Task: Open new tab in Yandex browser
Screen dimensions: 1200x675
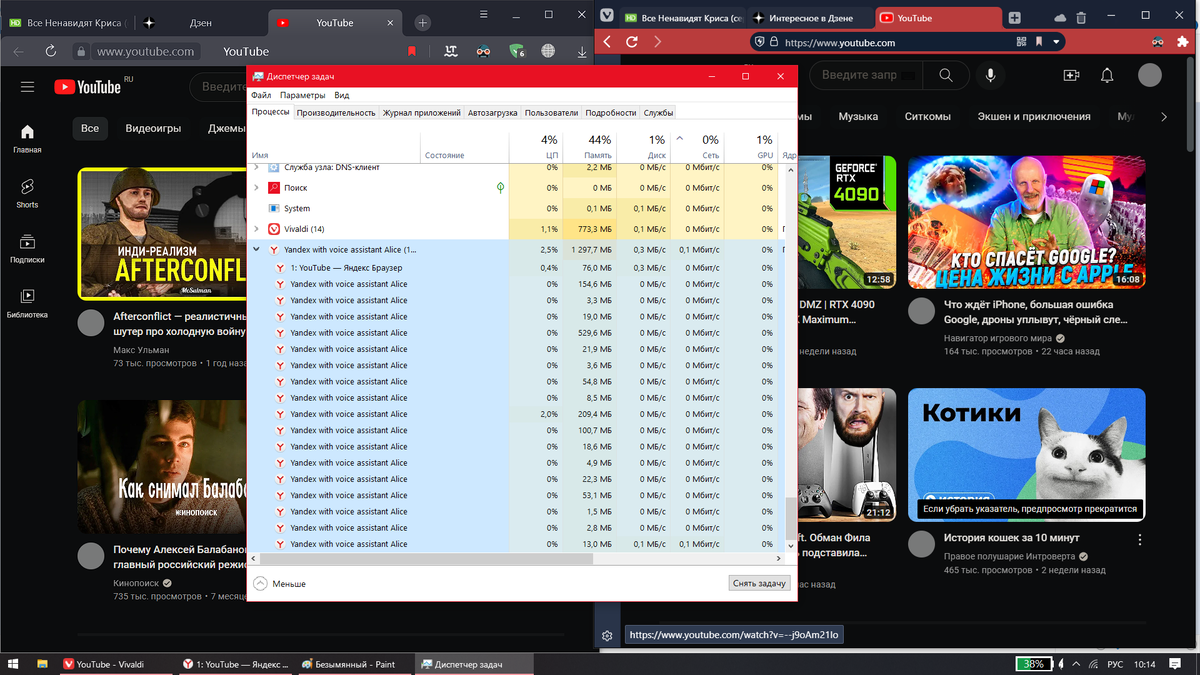Action: coord(423,22)
